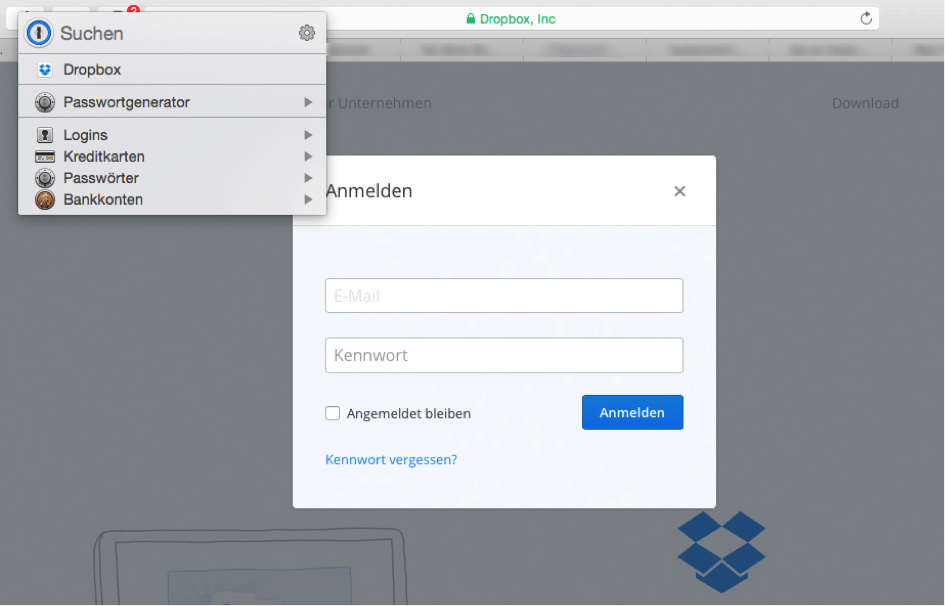Click the Dropbox, Inc address bar text
The image size is (945, 606).
pos(517,19)
